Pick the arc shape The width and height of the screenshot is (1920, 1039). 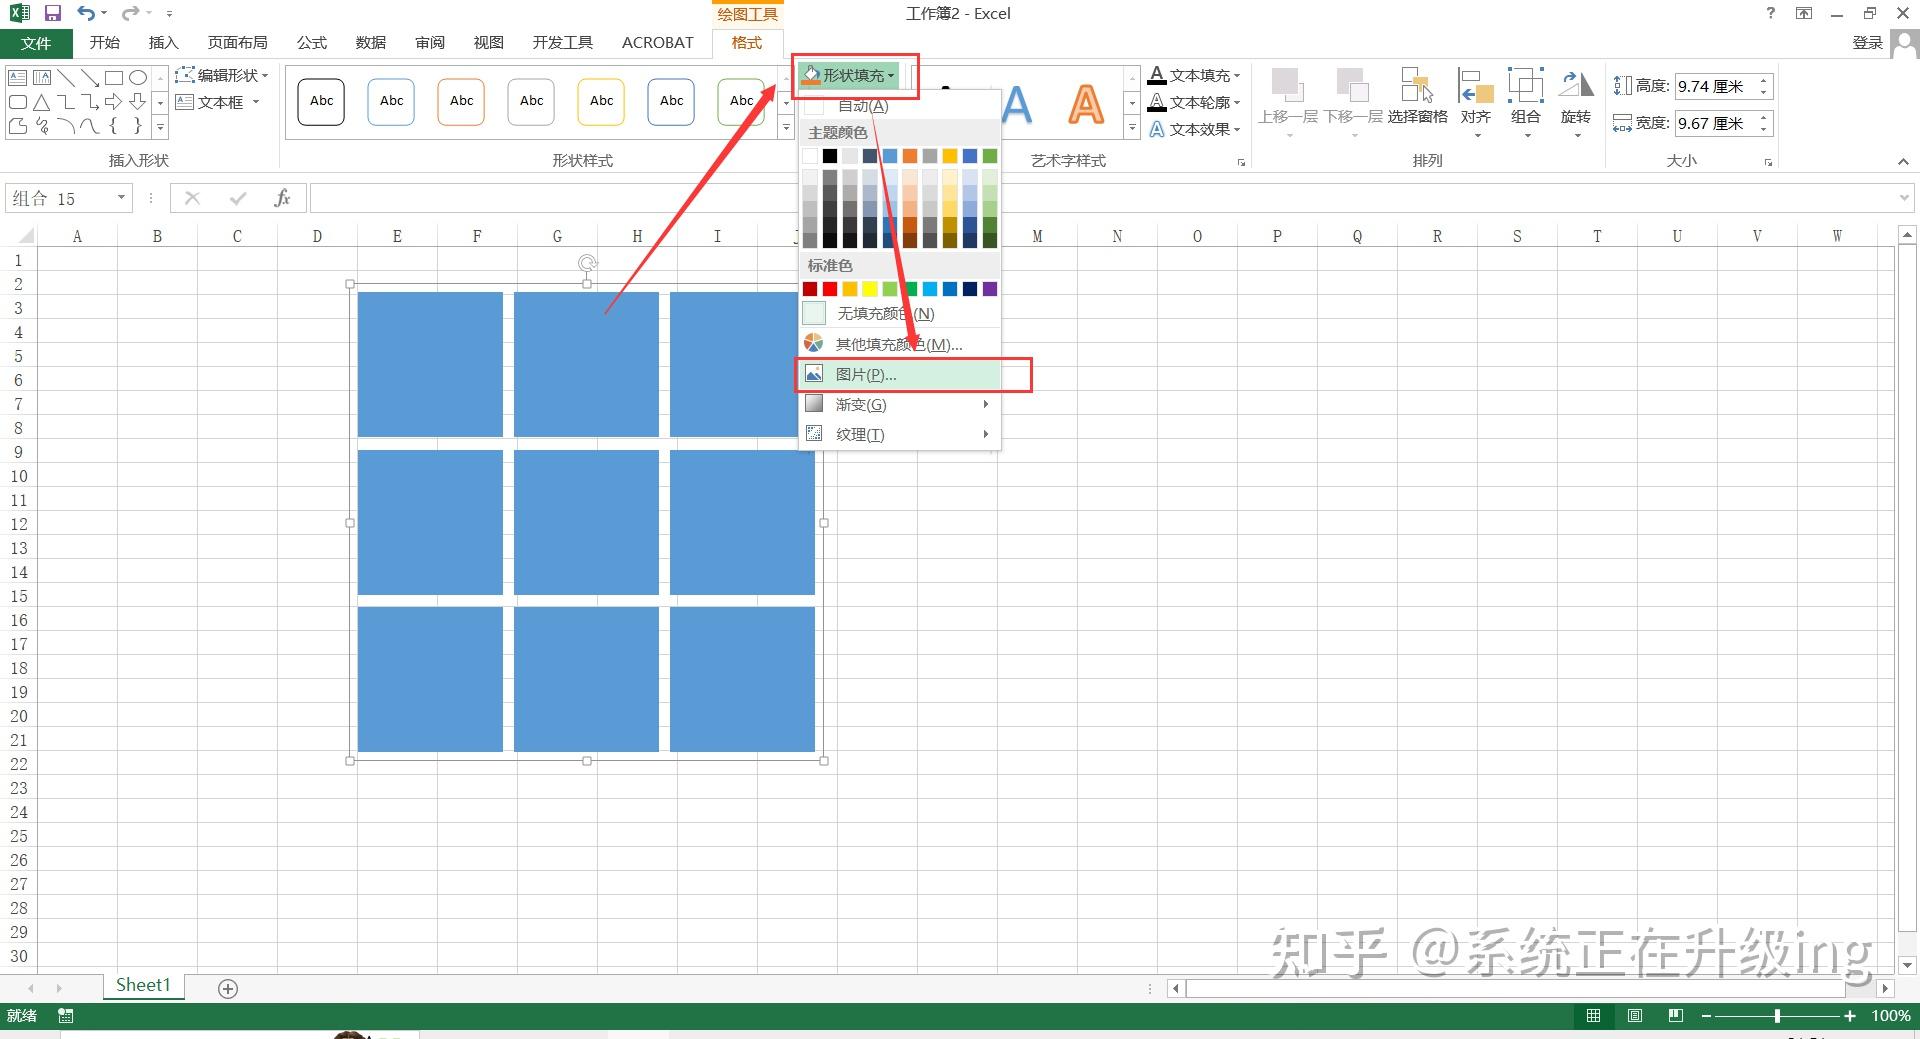pyautogui.click(x=65, y=125)
